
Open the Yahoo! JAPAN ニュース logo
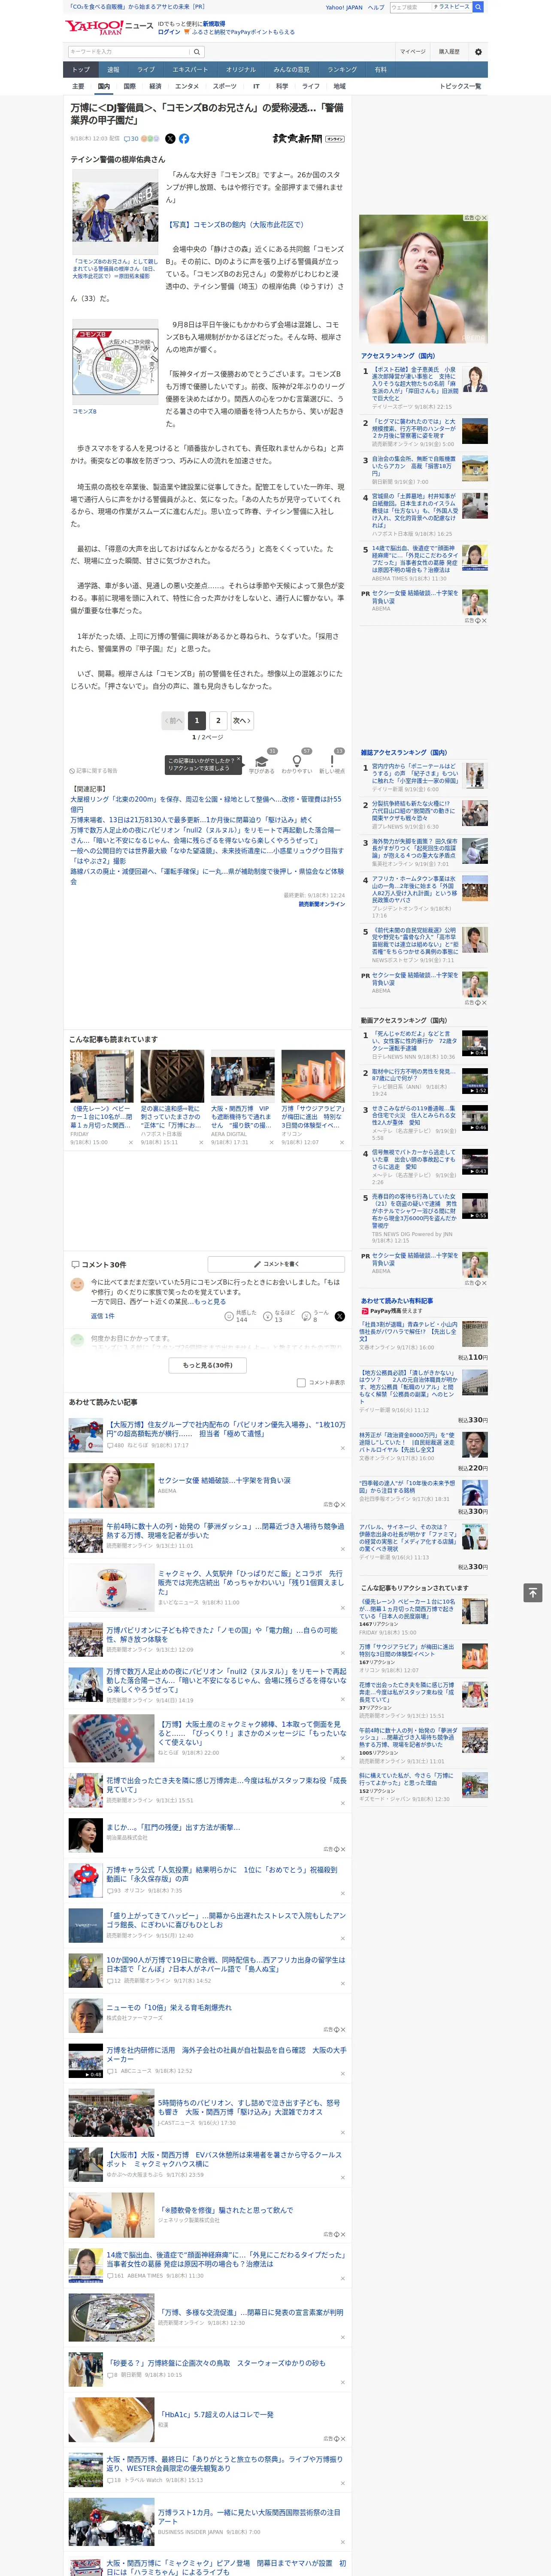coord(109,27)
